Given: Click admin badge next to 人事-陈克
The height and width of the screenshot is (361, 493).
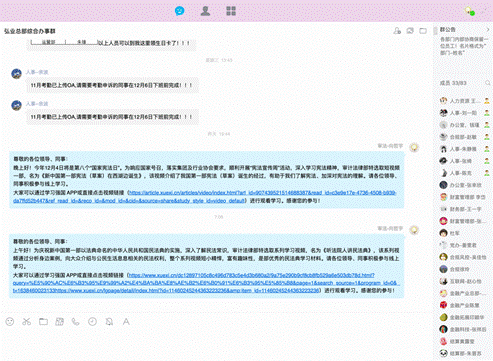Looking at the screenshot, I should point(487,173).
